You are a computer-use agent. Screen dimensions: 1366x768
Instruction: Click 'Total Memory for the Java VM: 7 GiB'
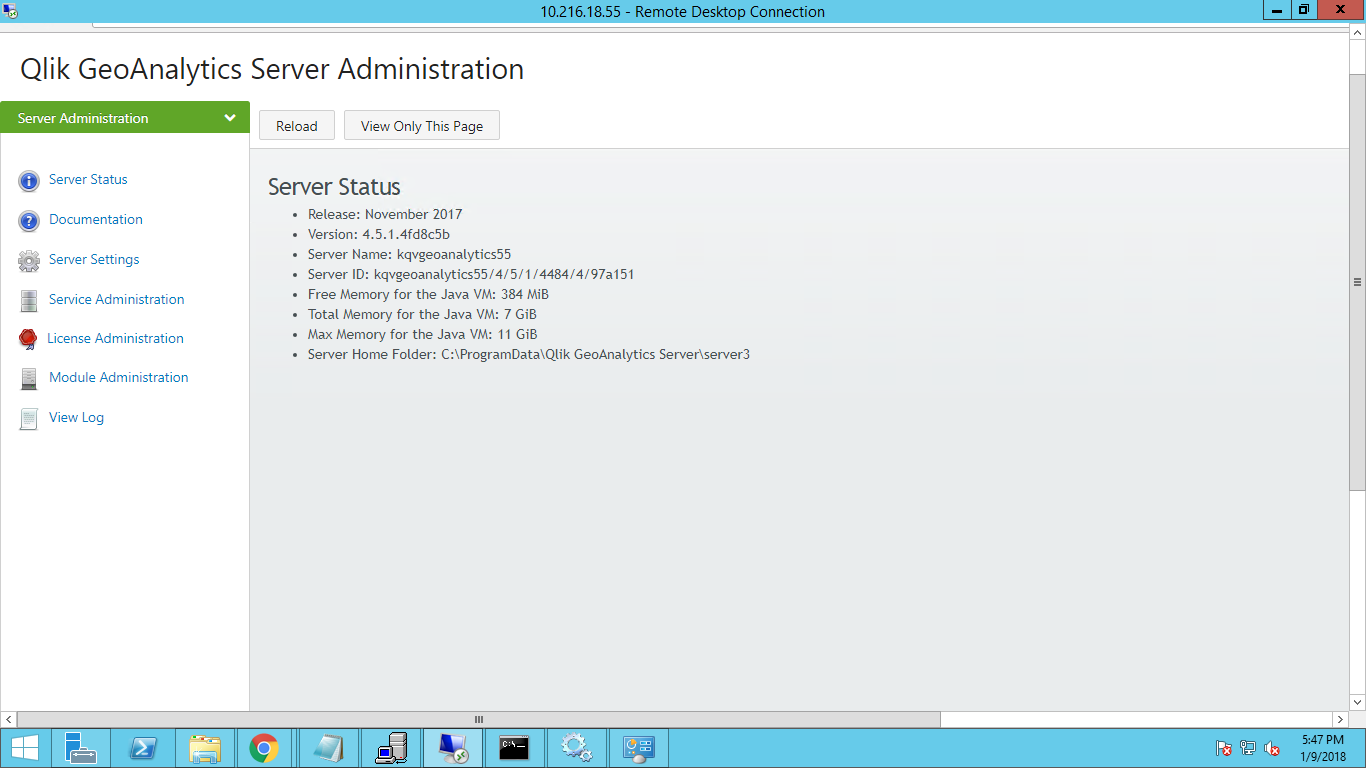click(x=422, y=314)
